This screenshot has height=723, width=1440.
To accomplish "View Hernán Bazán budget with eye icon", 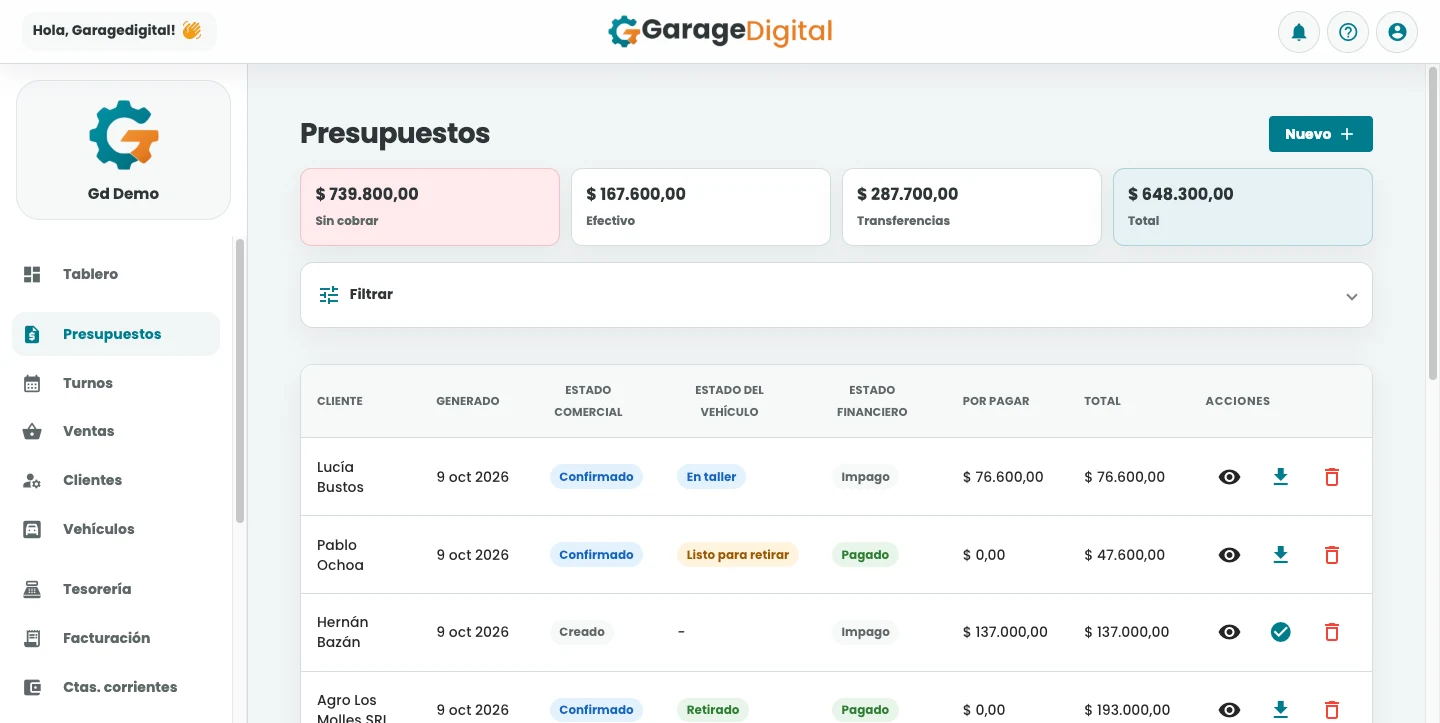I will click(x=1230, y=632).
